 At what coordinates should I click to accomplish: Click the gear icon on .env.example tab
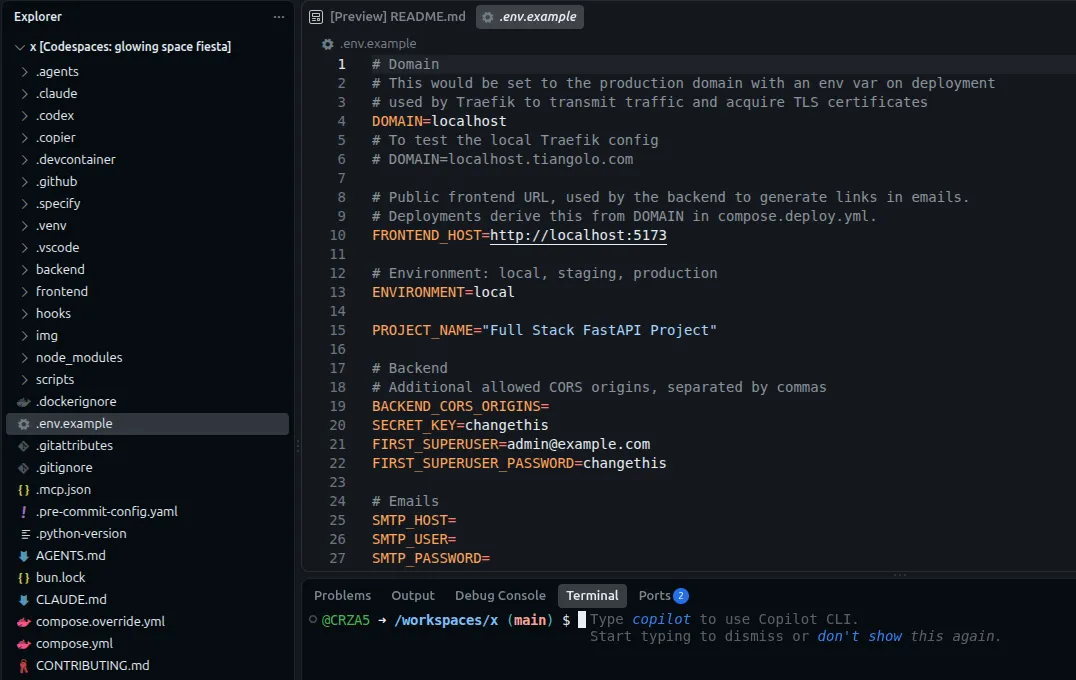(487, 17)
